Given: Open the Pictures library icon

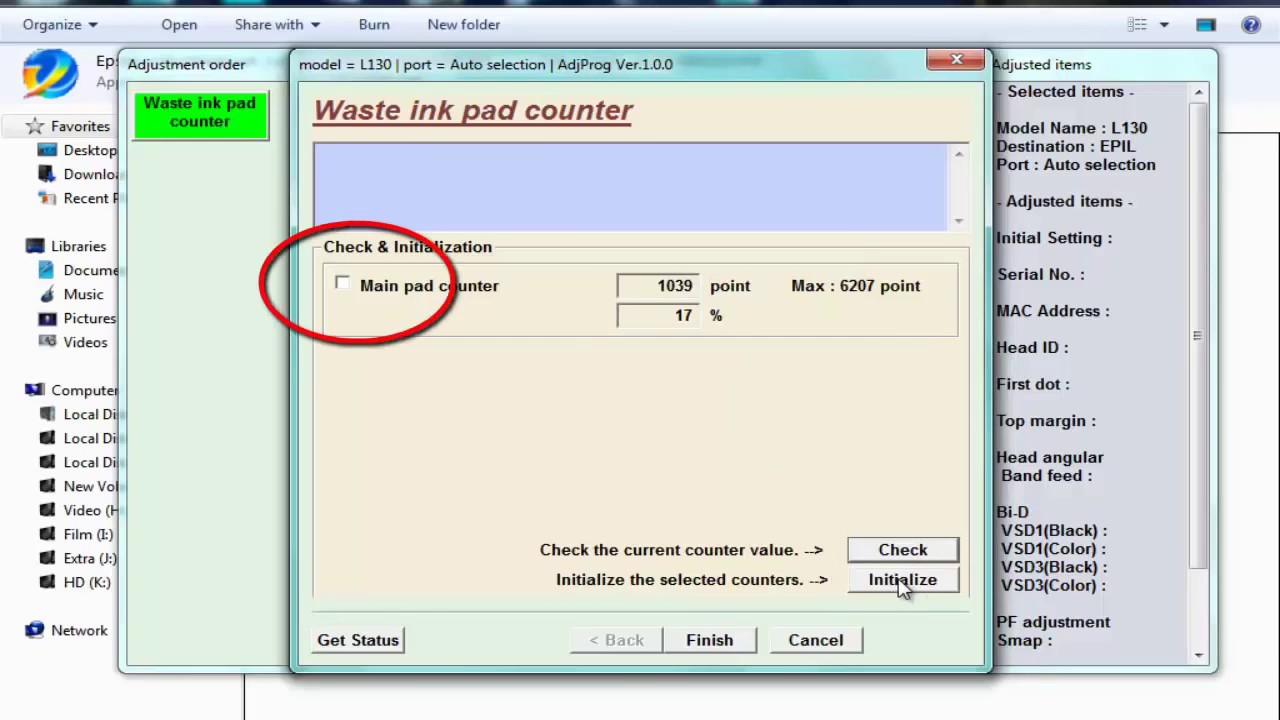Looking at the screenshot, I should pyautogui.click(x=47, y=318).
